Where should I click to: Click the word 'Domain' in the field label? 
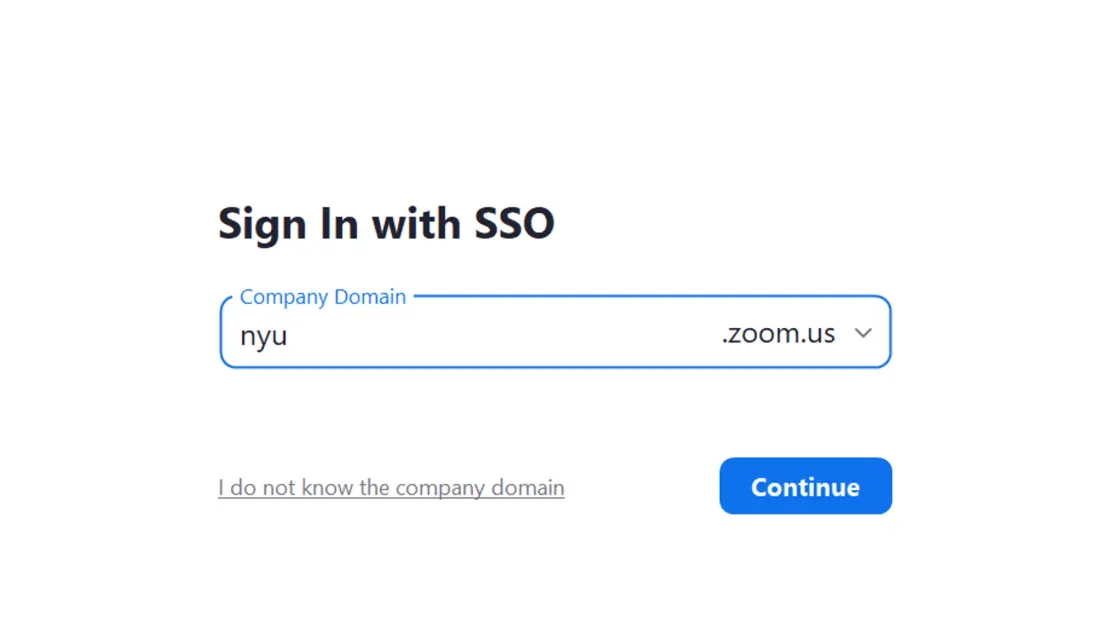(x=370, y=297)
